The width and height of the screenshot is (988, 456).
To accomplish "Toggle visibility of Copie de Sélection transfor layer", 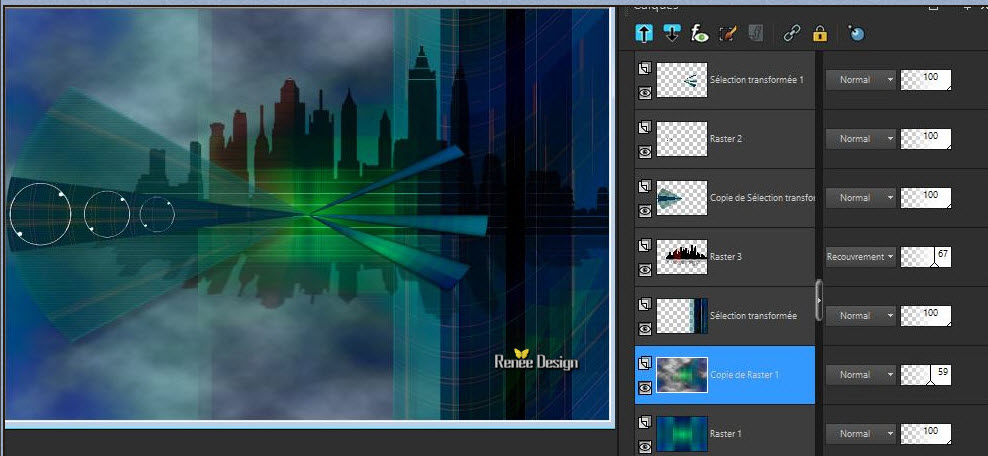I will pyautogui.click(x=645, y=210).
